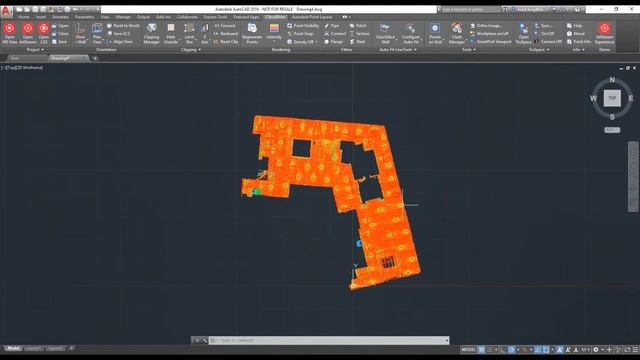
Task: Choose the Steel filter tool
Action: [x=357, y=42]
